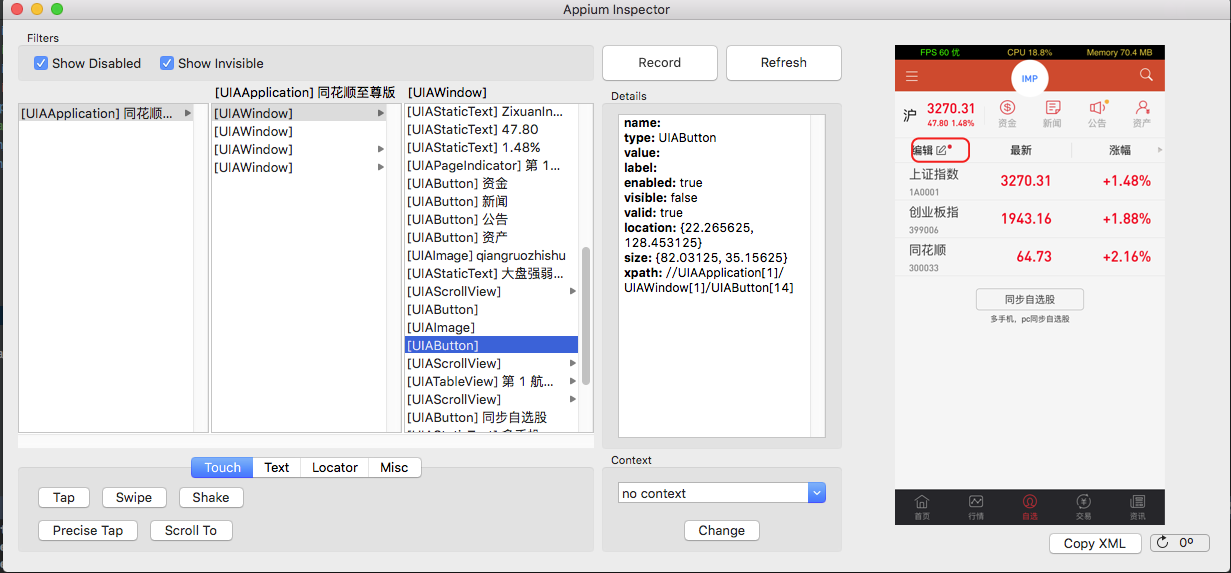Click the 资金 funds icon in phone preview
This screenshot has height=573, width=1231.
(x=1007, y=108)
